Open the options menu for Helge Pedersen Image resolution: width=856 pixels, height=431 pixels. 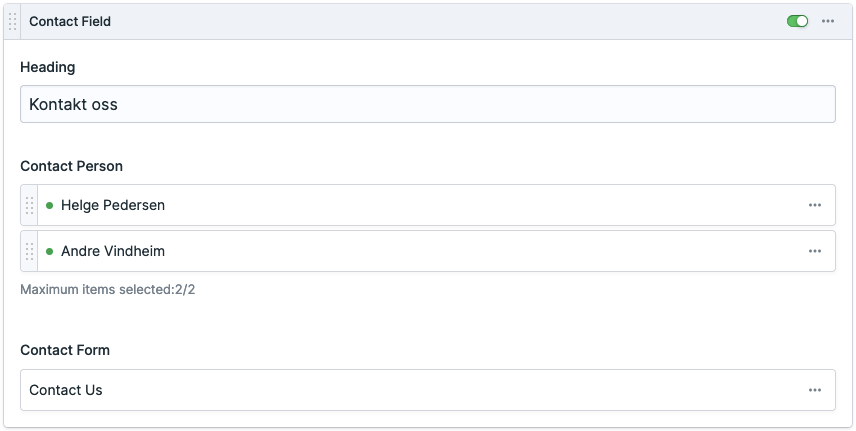click(x=815, y=205)
